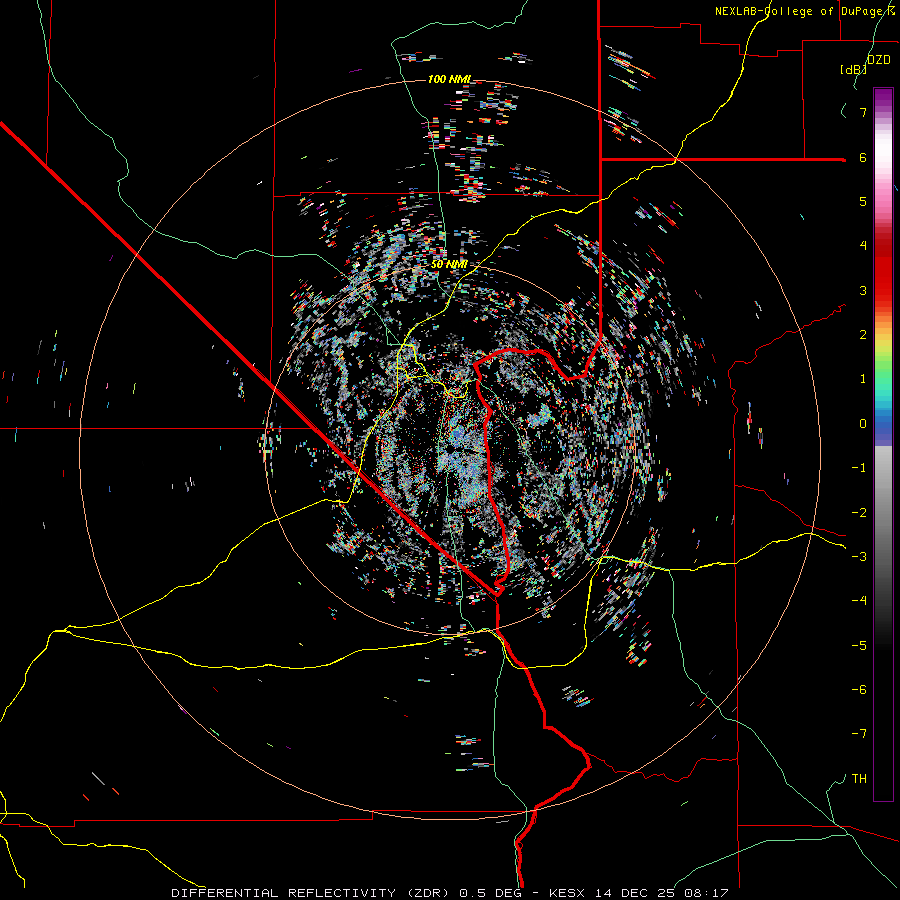
Task: Click the 0.5 DEG elevation text
Action: coord(491,893)
